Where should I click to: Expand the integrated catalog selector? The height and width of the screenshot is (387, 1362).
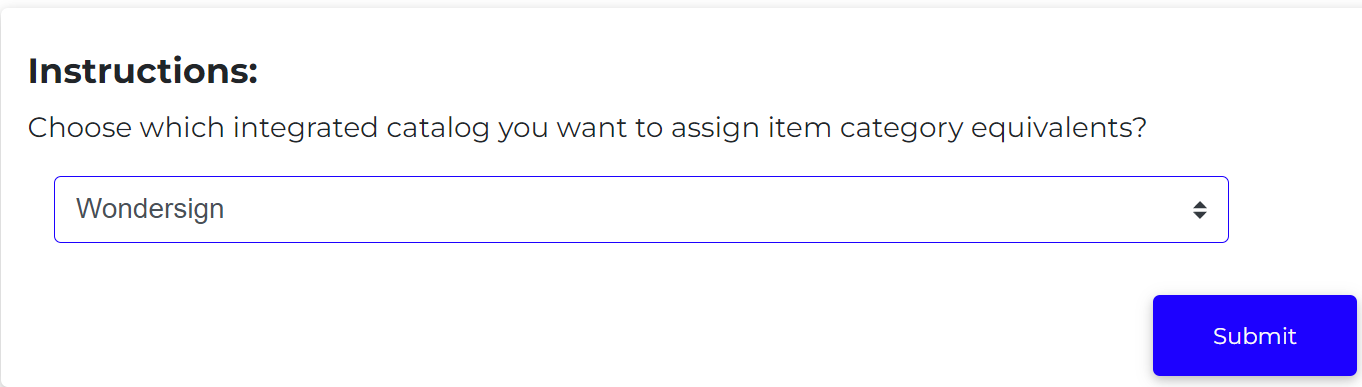click(x=641, y=209)
